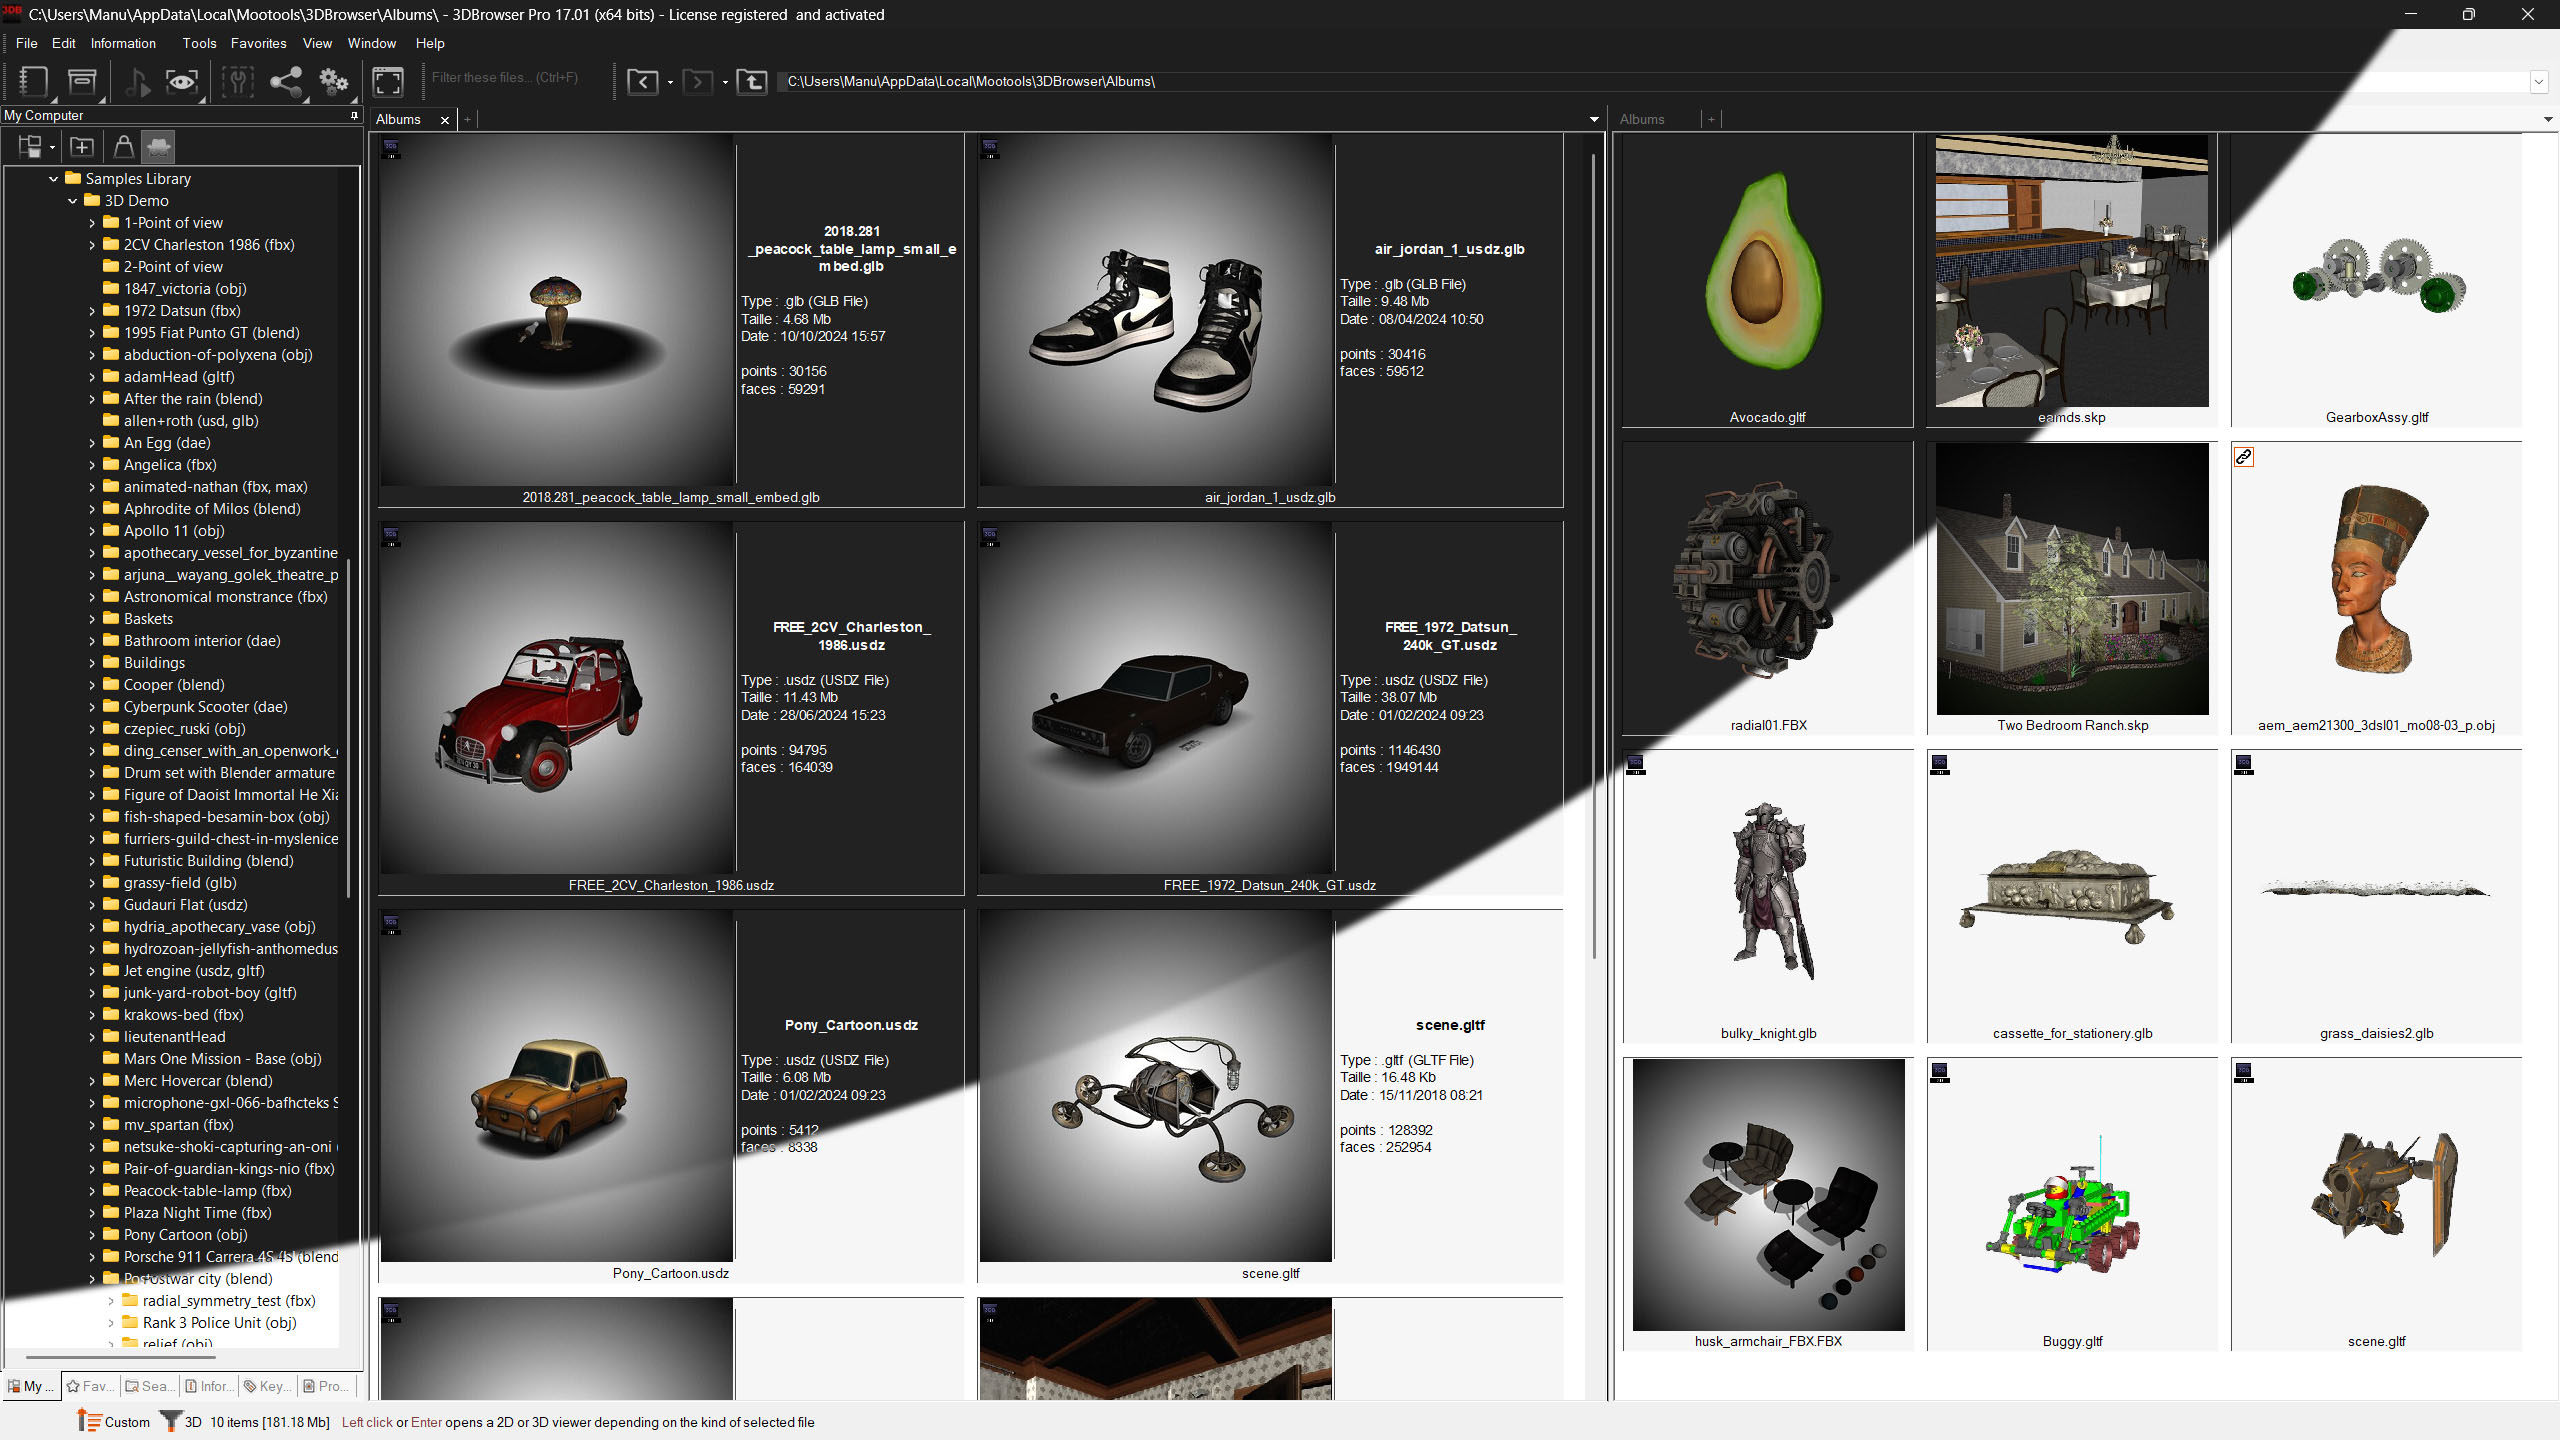Viewport: 2560px width, 1440px height.
Task: Click the album notebook toolbar icon
Action: (32, 81)
